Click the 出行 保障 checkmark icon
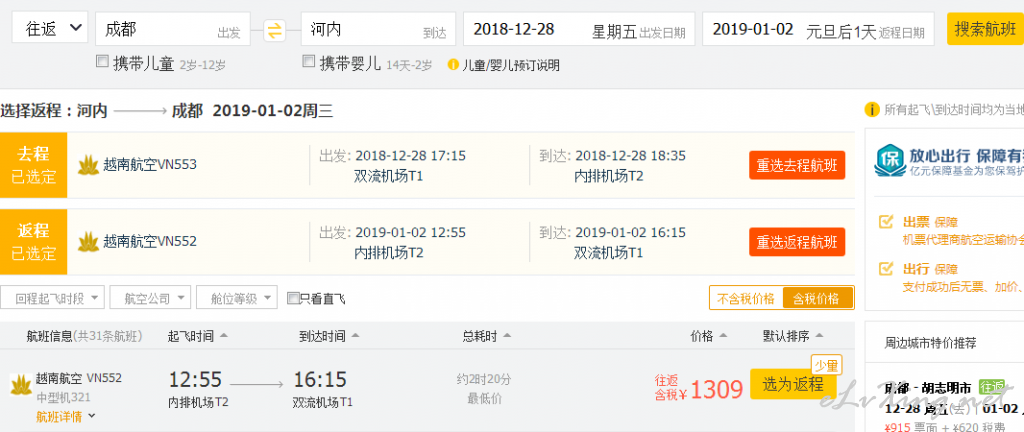This screenshot has width=1024, height=432. pyautogui.click(x=886, y=268)
